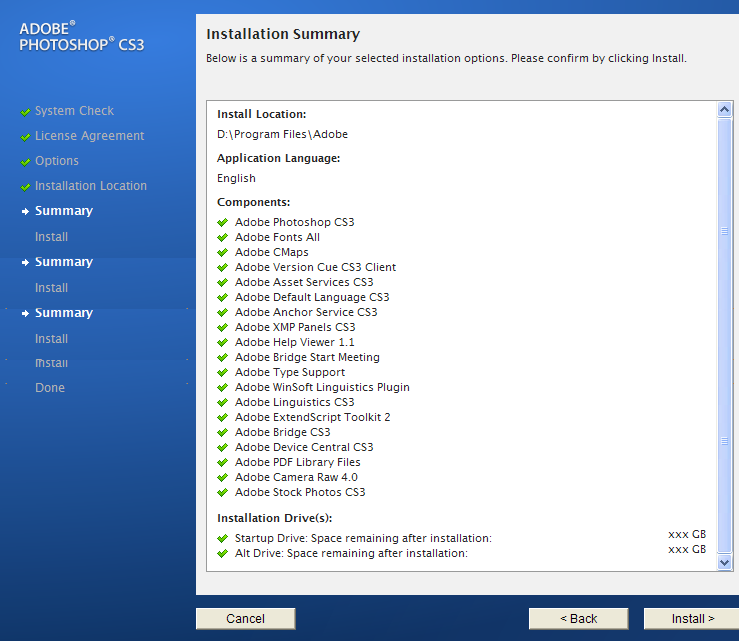This screenshot has height=641, width=739.
Task: Click checkmark beside Alt Drive space line
Action: click(222, 553)
